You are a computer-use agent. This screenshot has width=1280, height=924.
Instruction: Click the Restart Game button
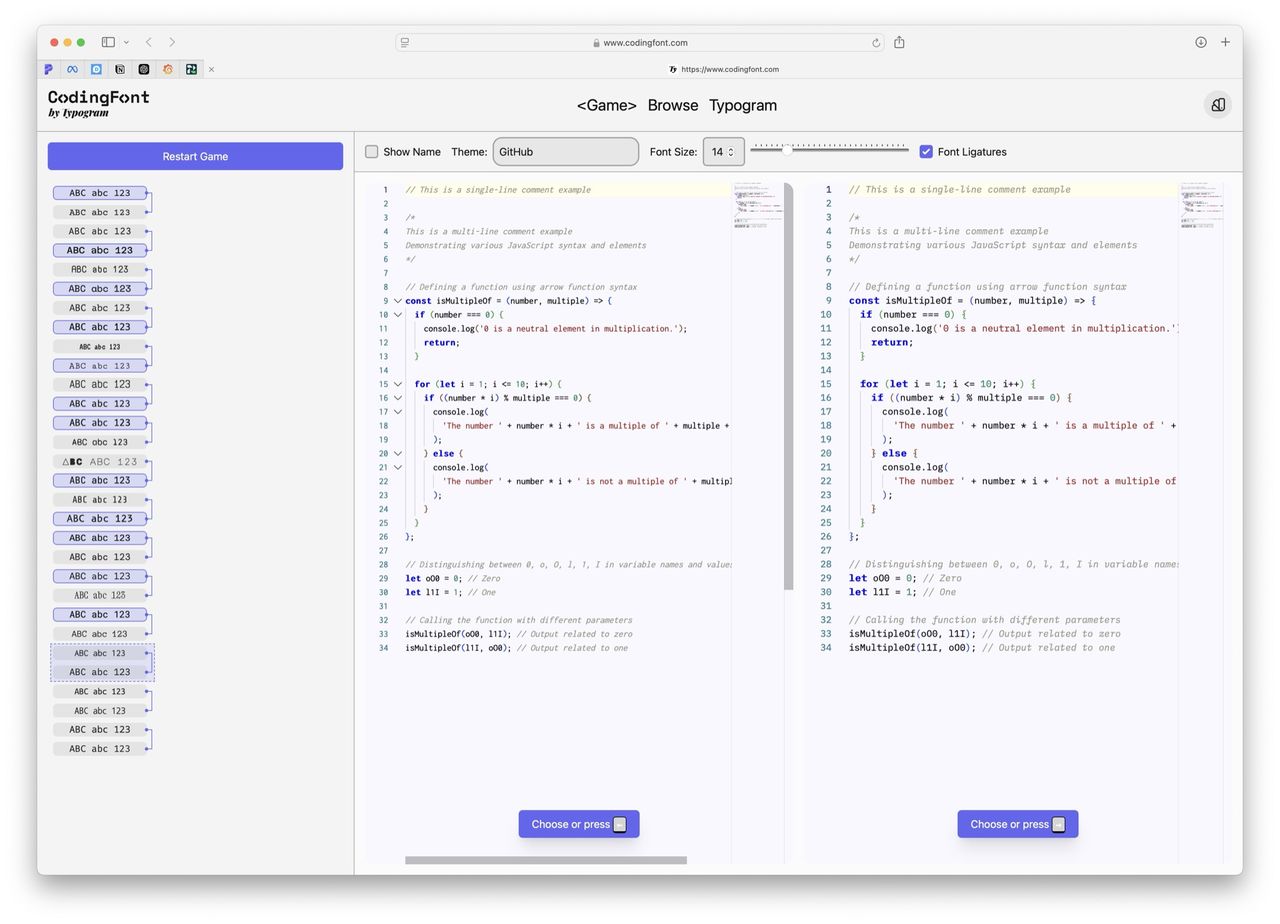195,156
